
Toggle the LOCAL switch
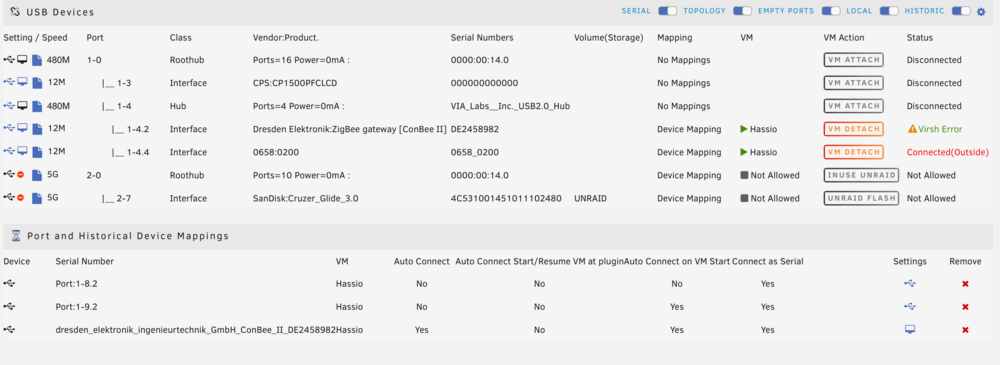(x=889, y=11)
